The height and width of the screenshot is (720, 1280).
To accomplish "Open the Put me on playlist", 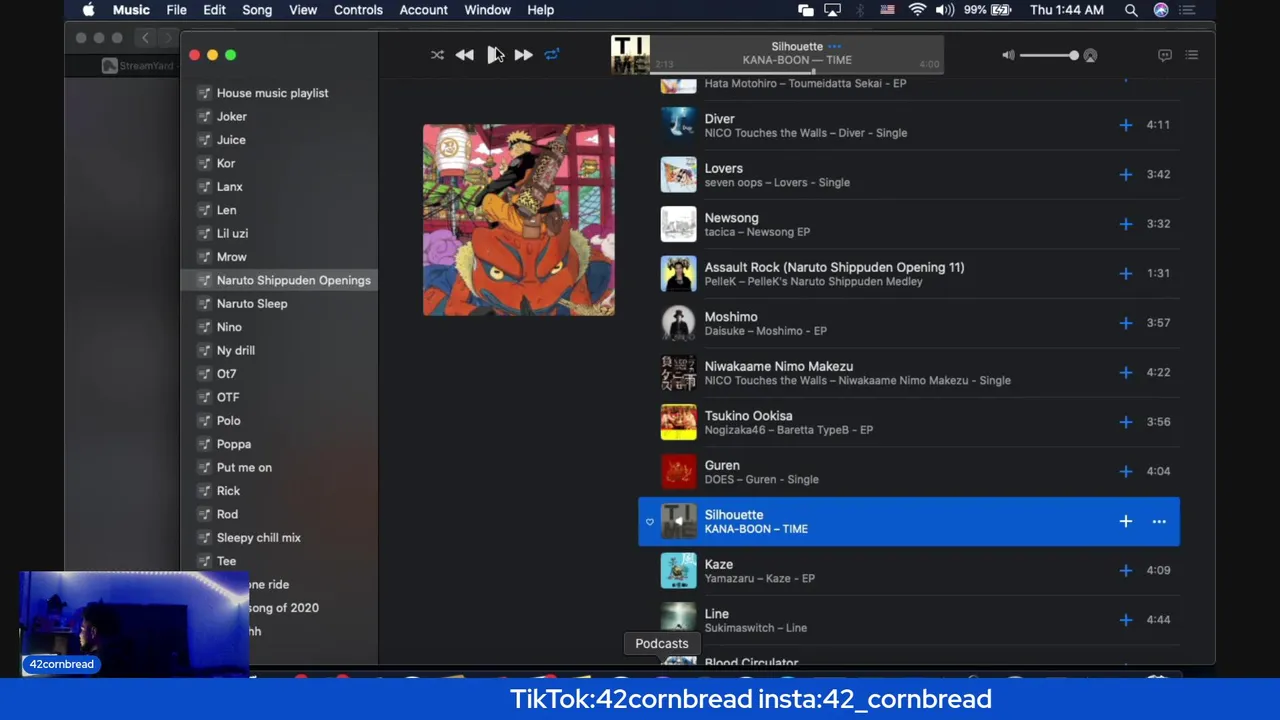I will click(280, 467).
